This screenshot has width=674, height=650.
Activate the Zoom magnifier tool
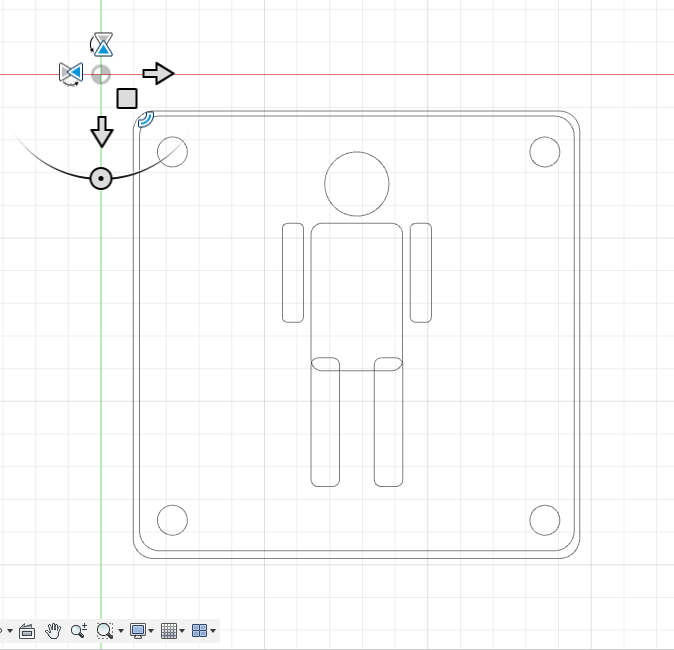79,630
